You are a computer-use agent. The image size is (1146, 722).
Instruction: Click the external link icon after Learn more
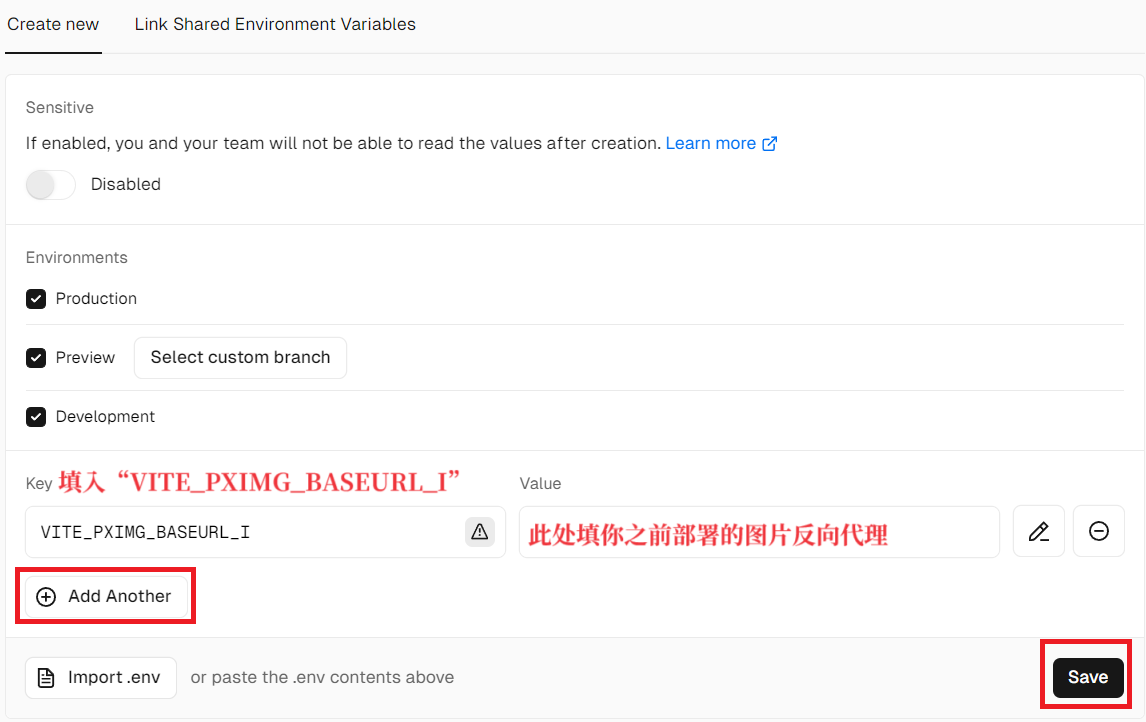tap(770, 144)
